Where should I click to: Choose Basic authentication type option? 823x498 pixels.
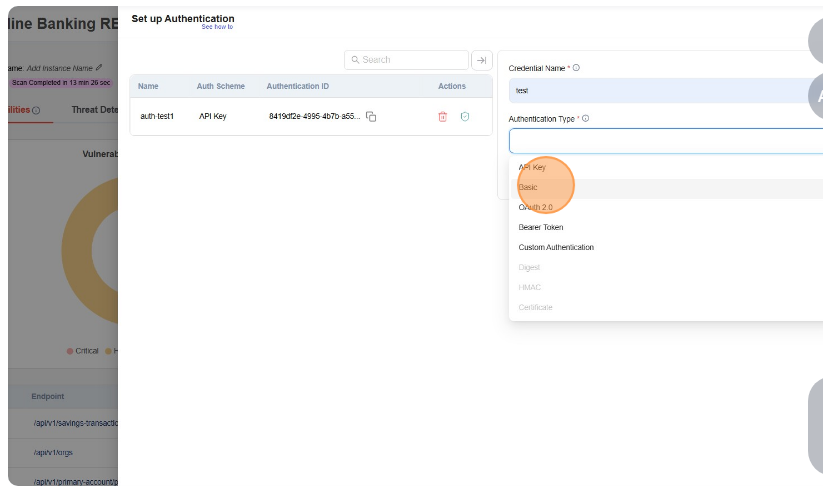[x=528, y=187]
